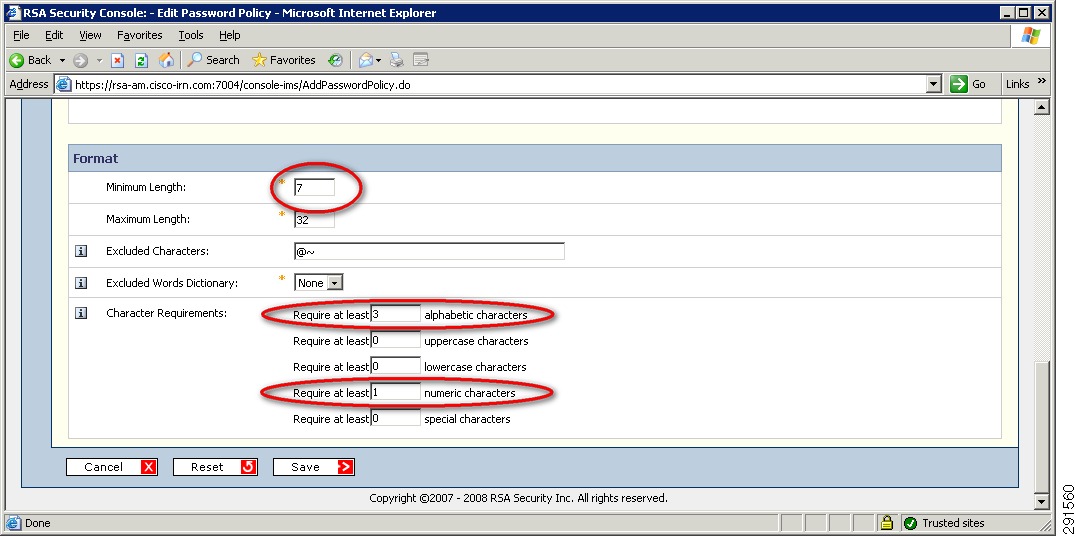Open the Edit menu
Viewport: 1075px width, 536px height.
(54, 35)
